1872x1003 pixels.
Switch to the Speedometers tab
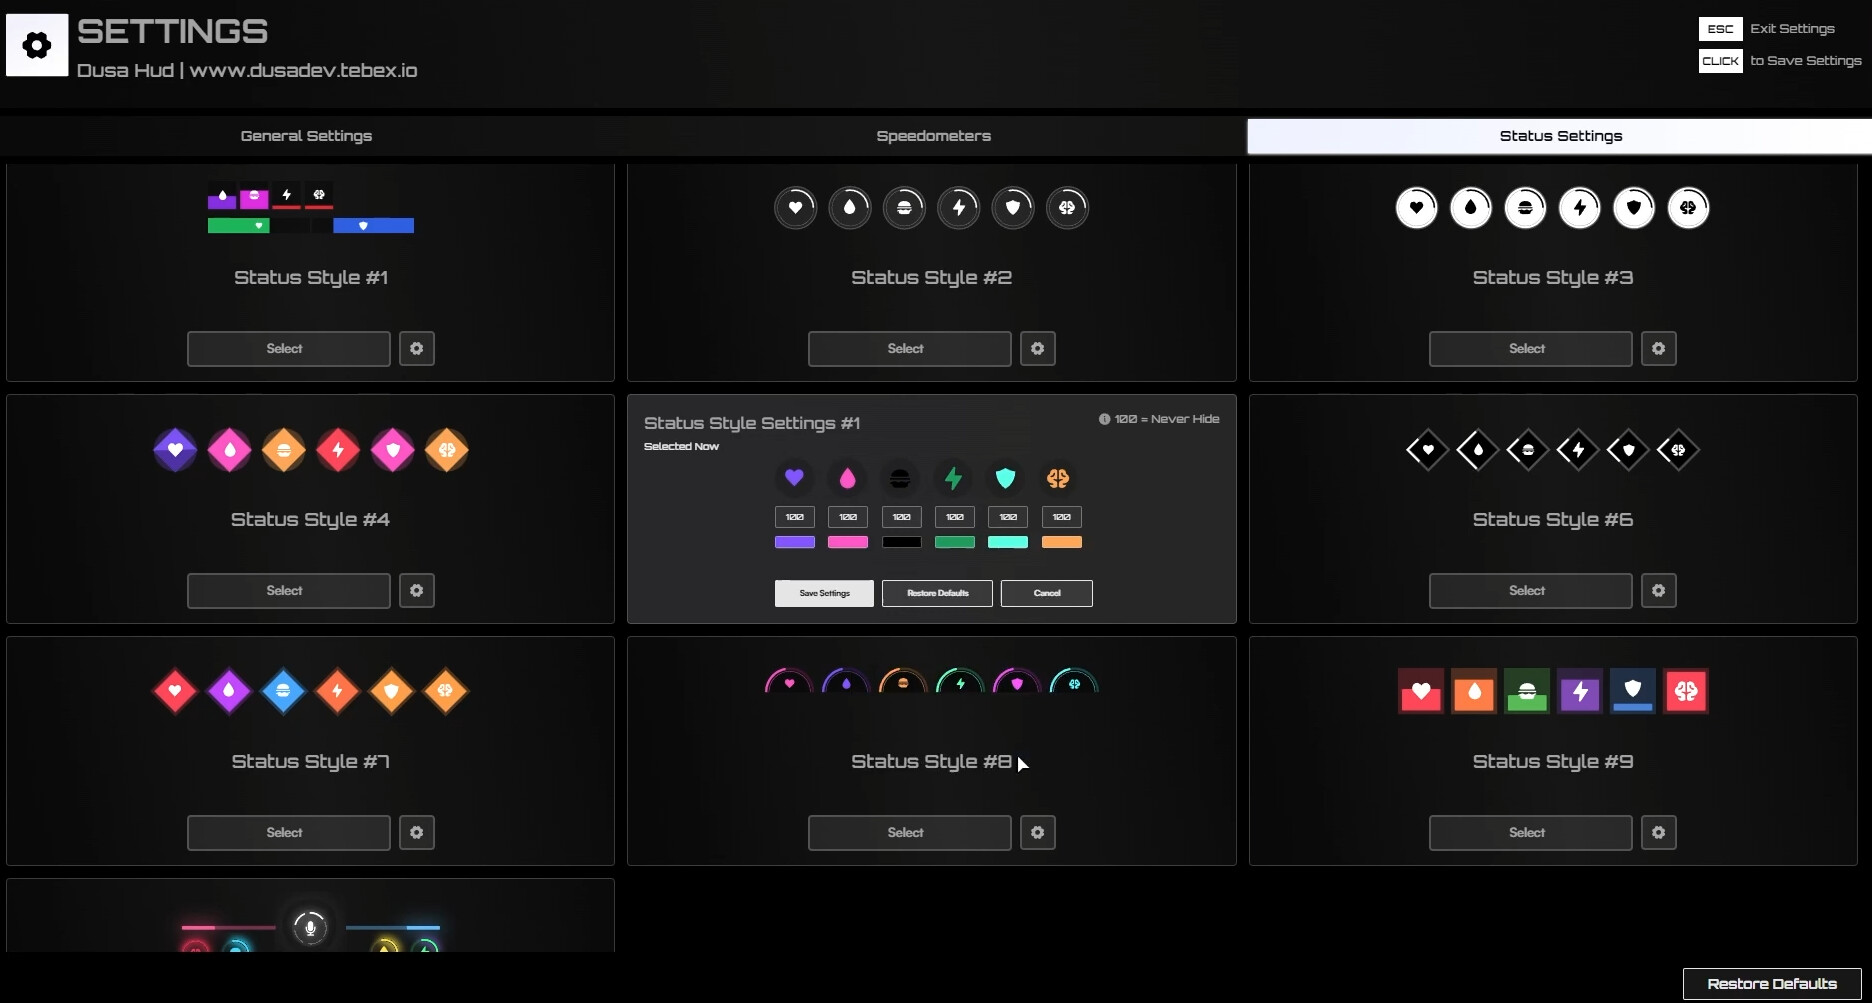[x=933, y=135]
